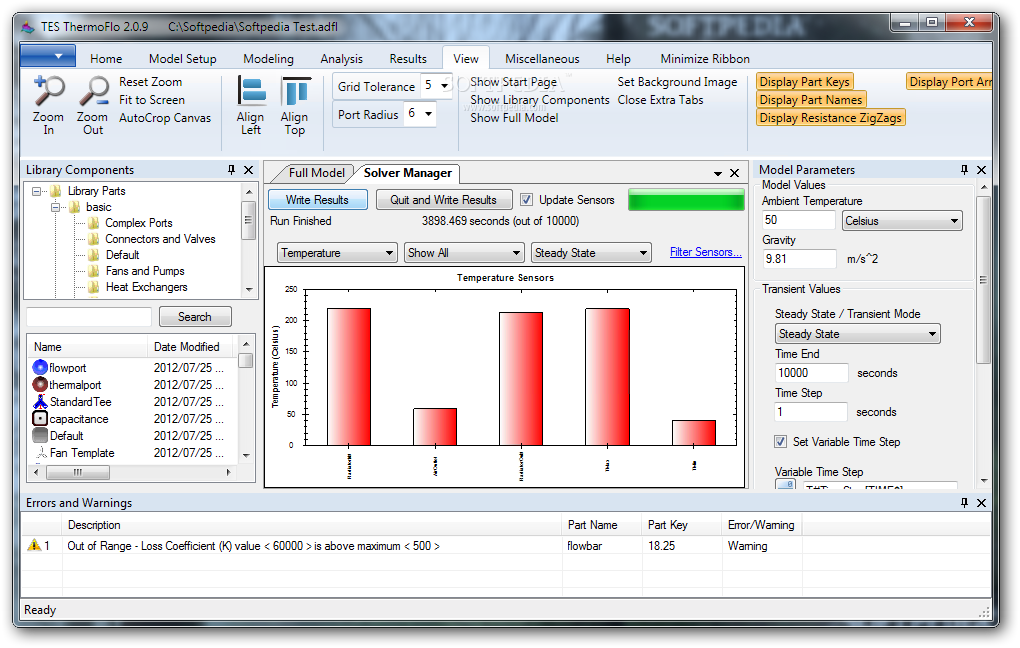This screenshot has height=648, width=1020.
Task: Click the Time Step input field
Action: coord(811,412)
